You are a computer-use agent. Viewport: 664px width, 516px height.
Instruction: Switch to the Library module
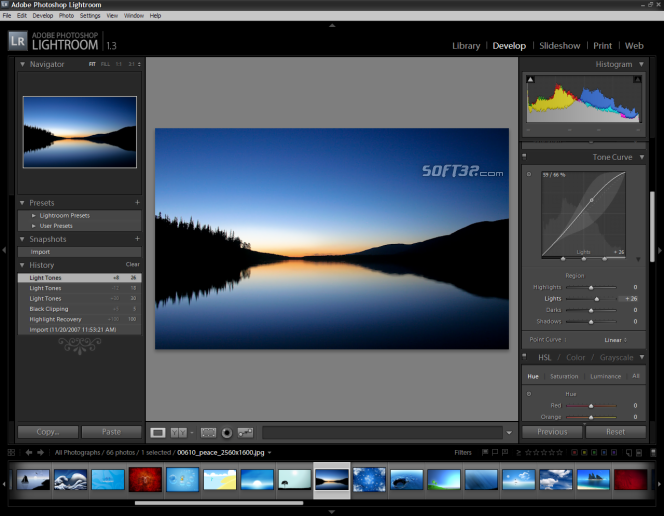pyautogui.click(x=466, y=46)
